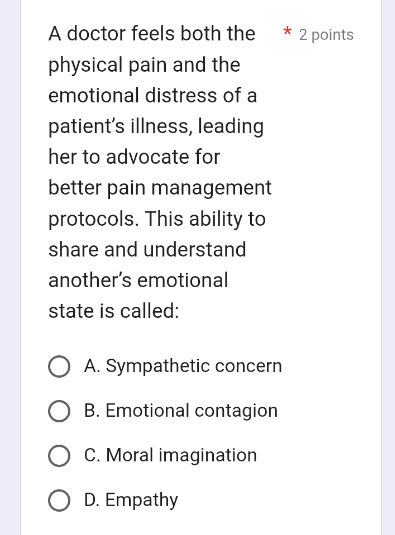Viewport: 395px width, 535px height.
Task: Click the line 'emotional distress of a'
Action: click(x=152, y=95)
